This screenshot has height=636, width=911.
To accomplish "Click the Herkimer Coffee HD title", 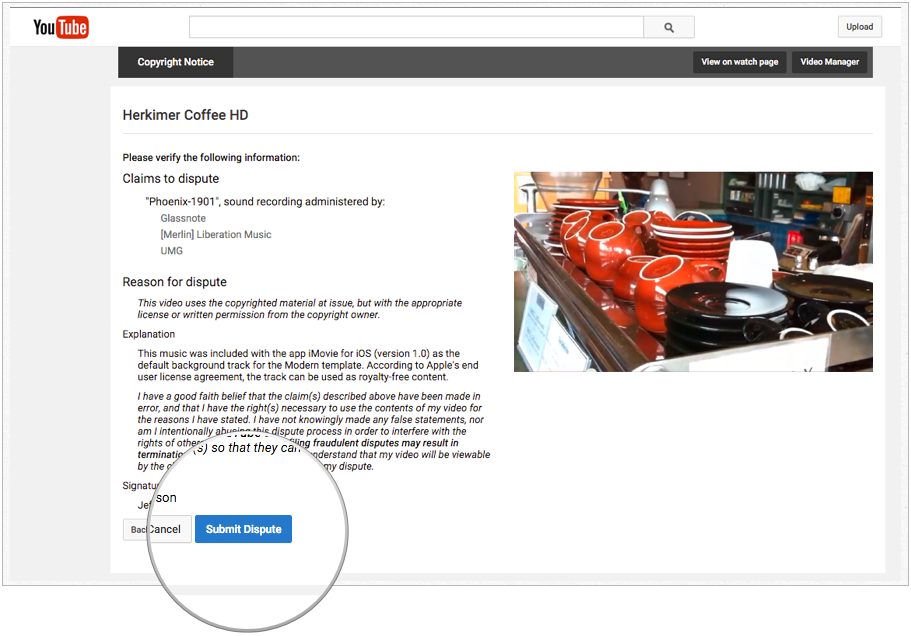I will (185, 115).
